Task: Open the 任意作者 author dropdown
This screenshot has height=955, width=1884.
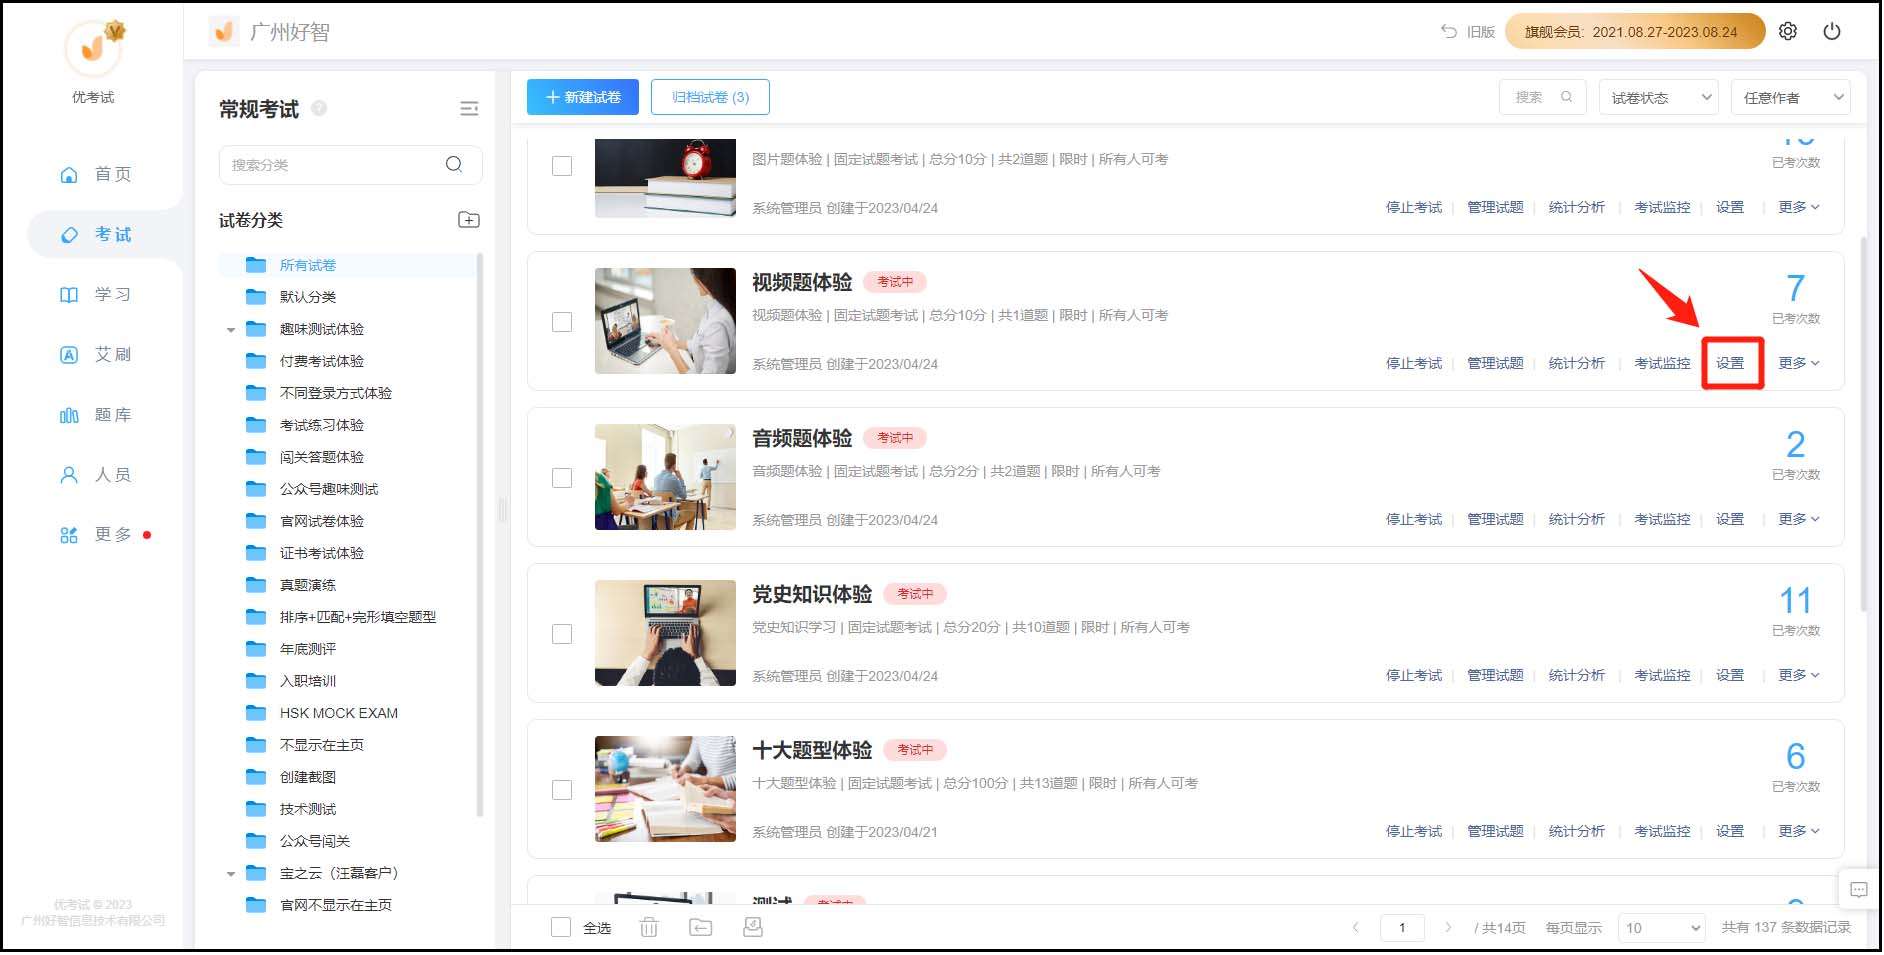Action: click(1790, 97)
